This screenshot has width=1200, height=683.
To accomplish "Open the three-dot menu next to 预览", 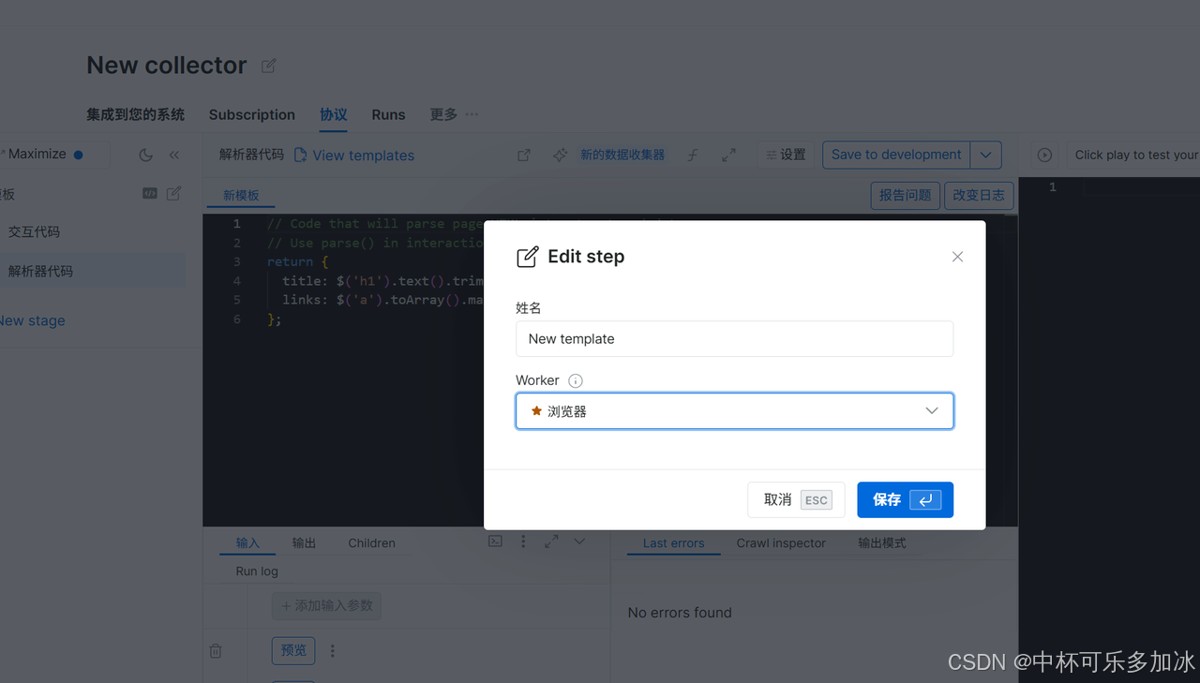I will (333, 650).
